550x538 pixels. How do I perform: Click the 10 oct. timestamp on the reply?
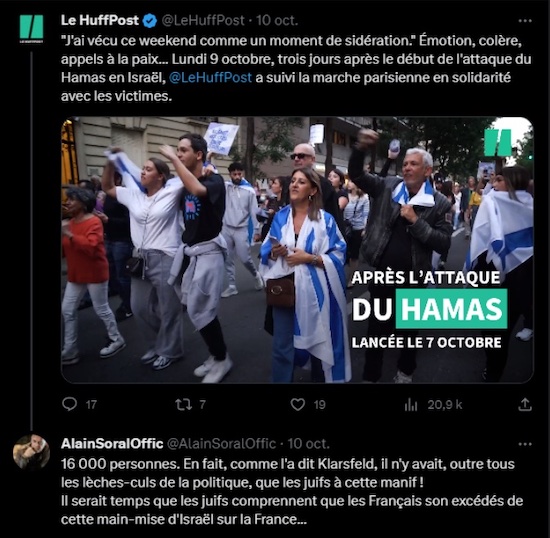309,444
